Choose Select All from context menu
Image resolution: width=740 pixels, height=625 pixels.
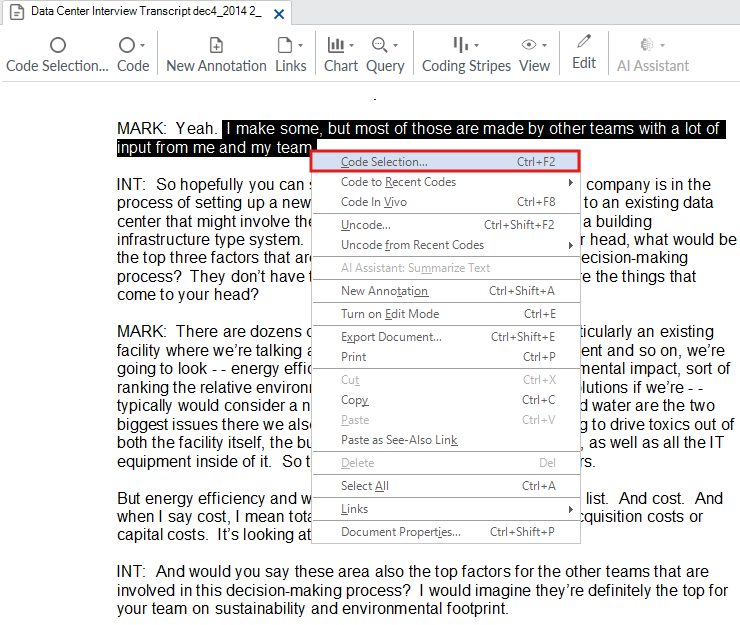click(x=445, y=486)
